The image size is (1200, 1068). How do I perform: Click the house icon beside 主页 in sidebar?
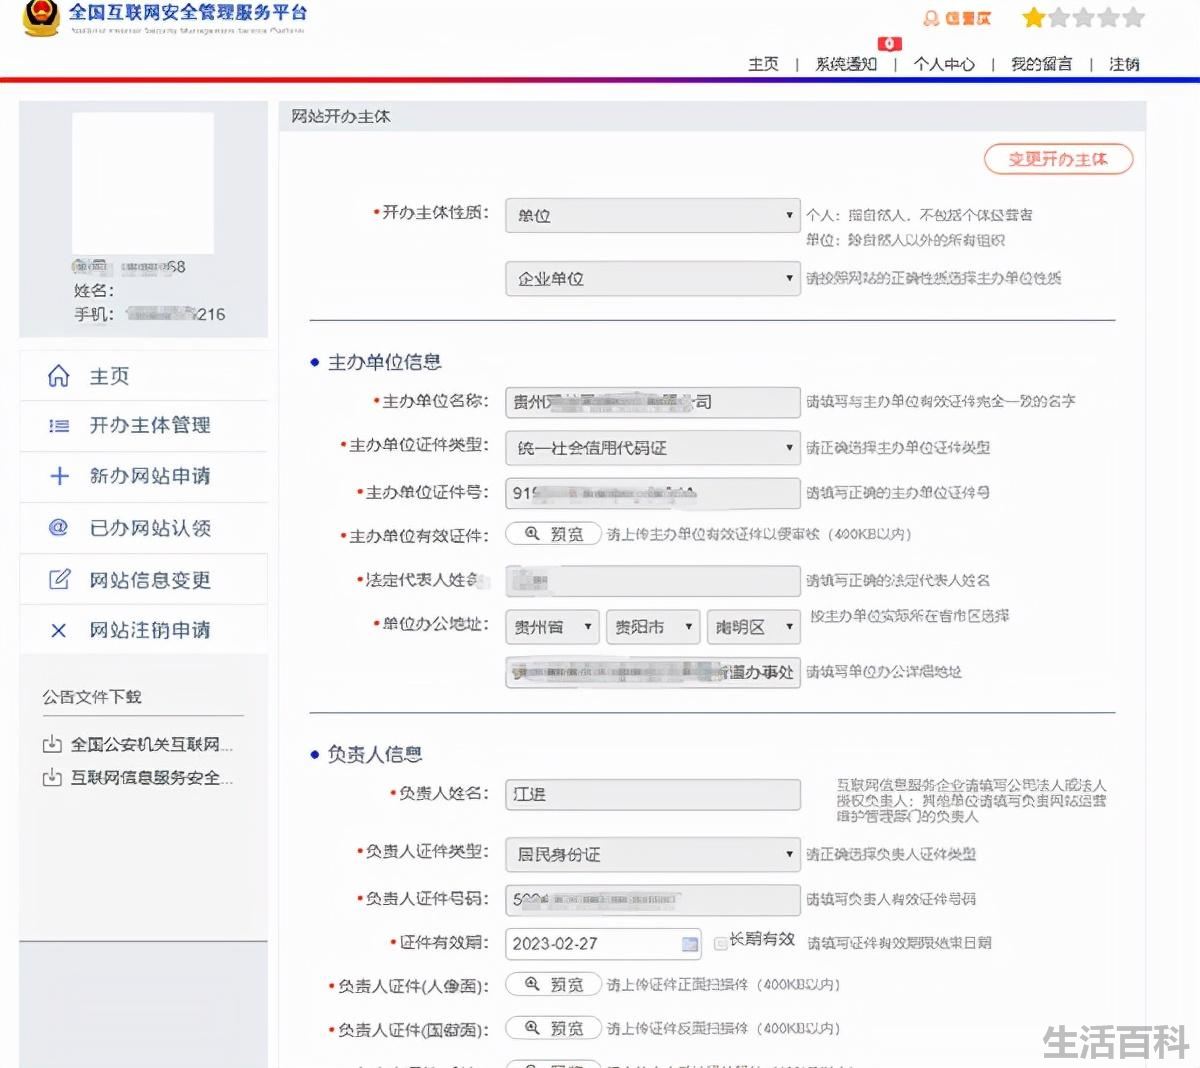pos(59,376)
